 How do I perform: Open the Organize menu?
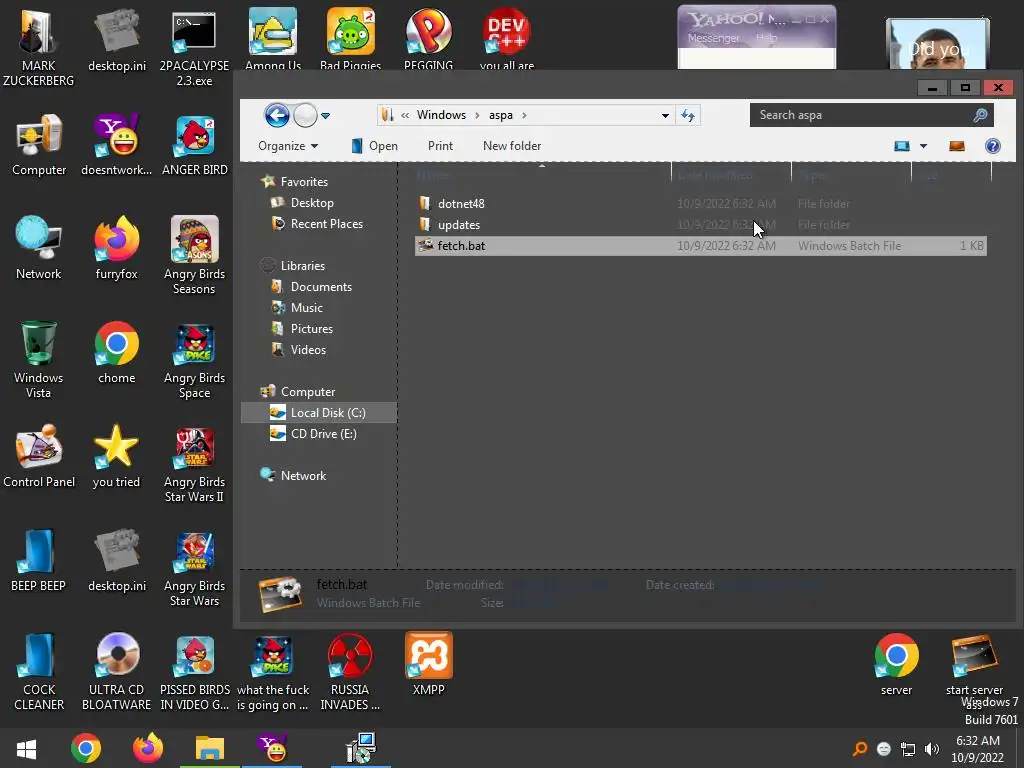pyautogui.click(x=288, y=146)
